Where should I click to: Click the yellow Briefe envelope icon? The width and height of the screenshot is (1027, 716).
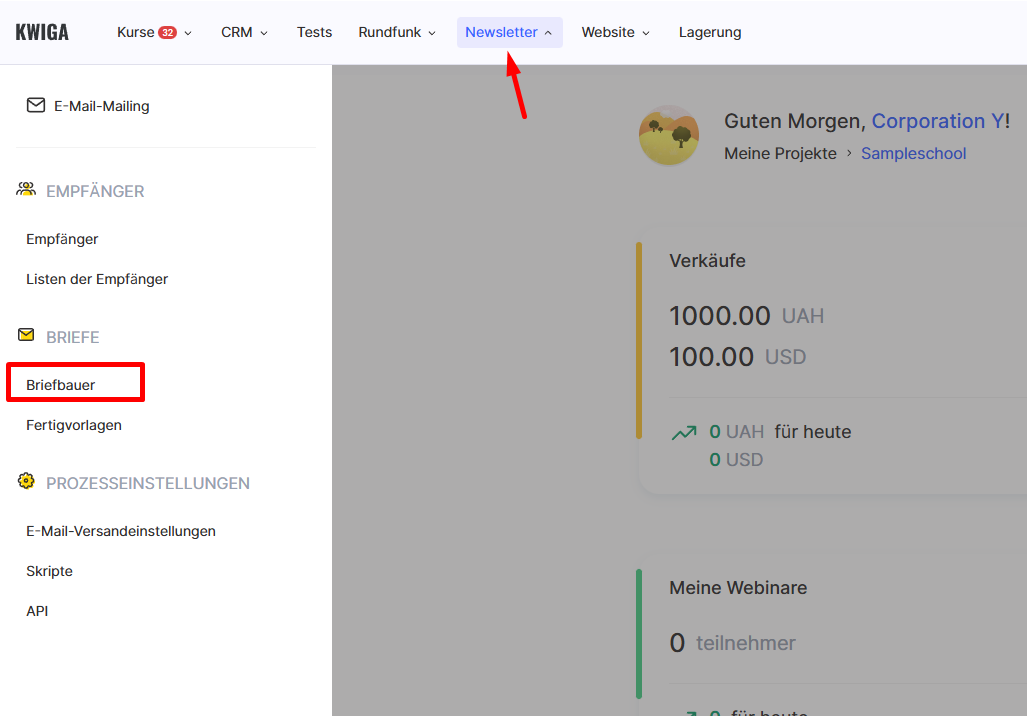click(x=26, y=336)
